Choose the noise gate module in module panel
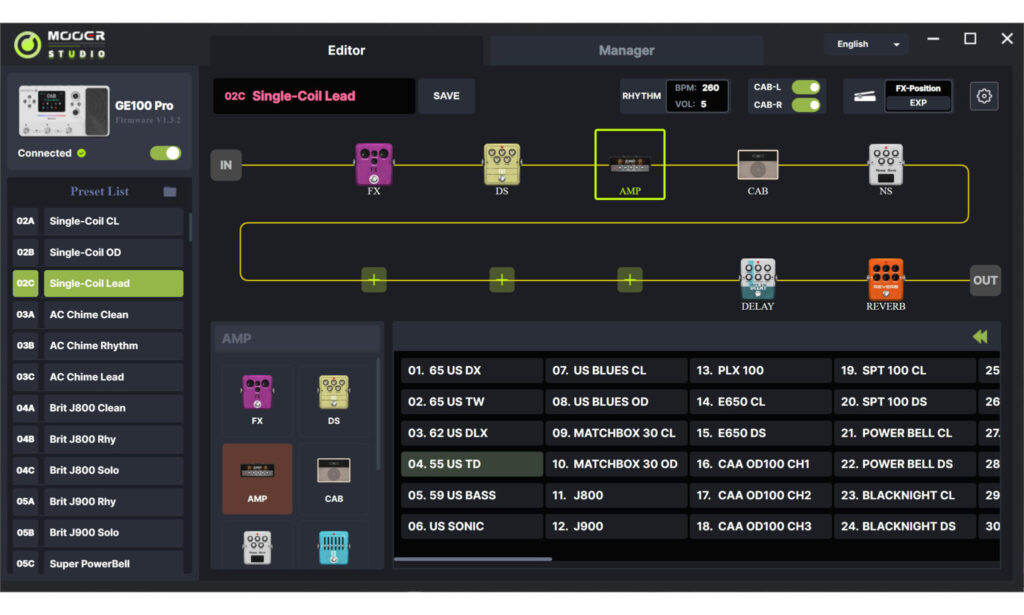 tap(257, 547)
